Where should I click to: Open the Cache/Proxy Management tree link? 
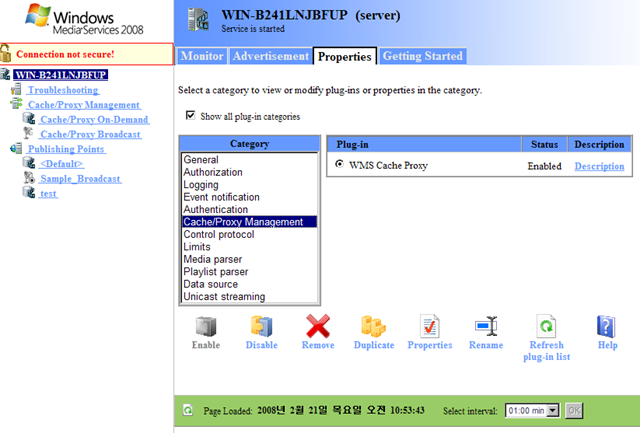[84, 105]
